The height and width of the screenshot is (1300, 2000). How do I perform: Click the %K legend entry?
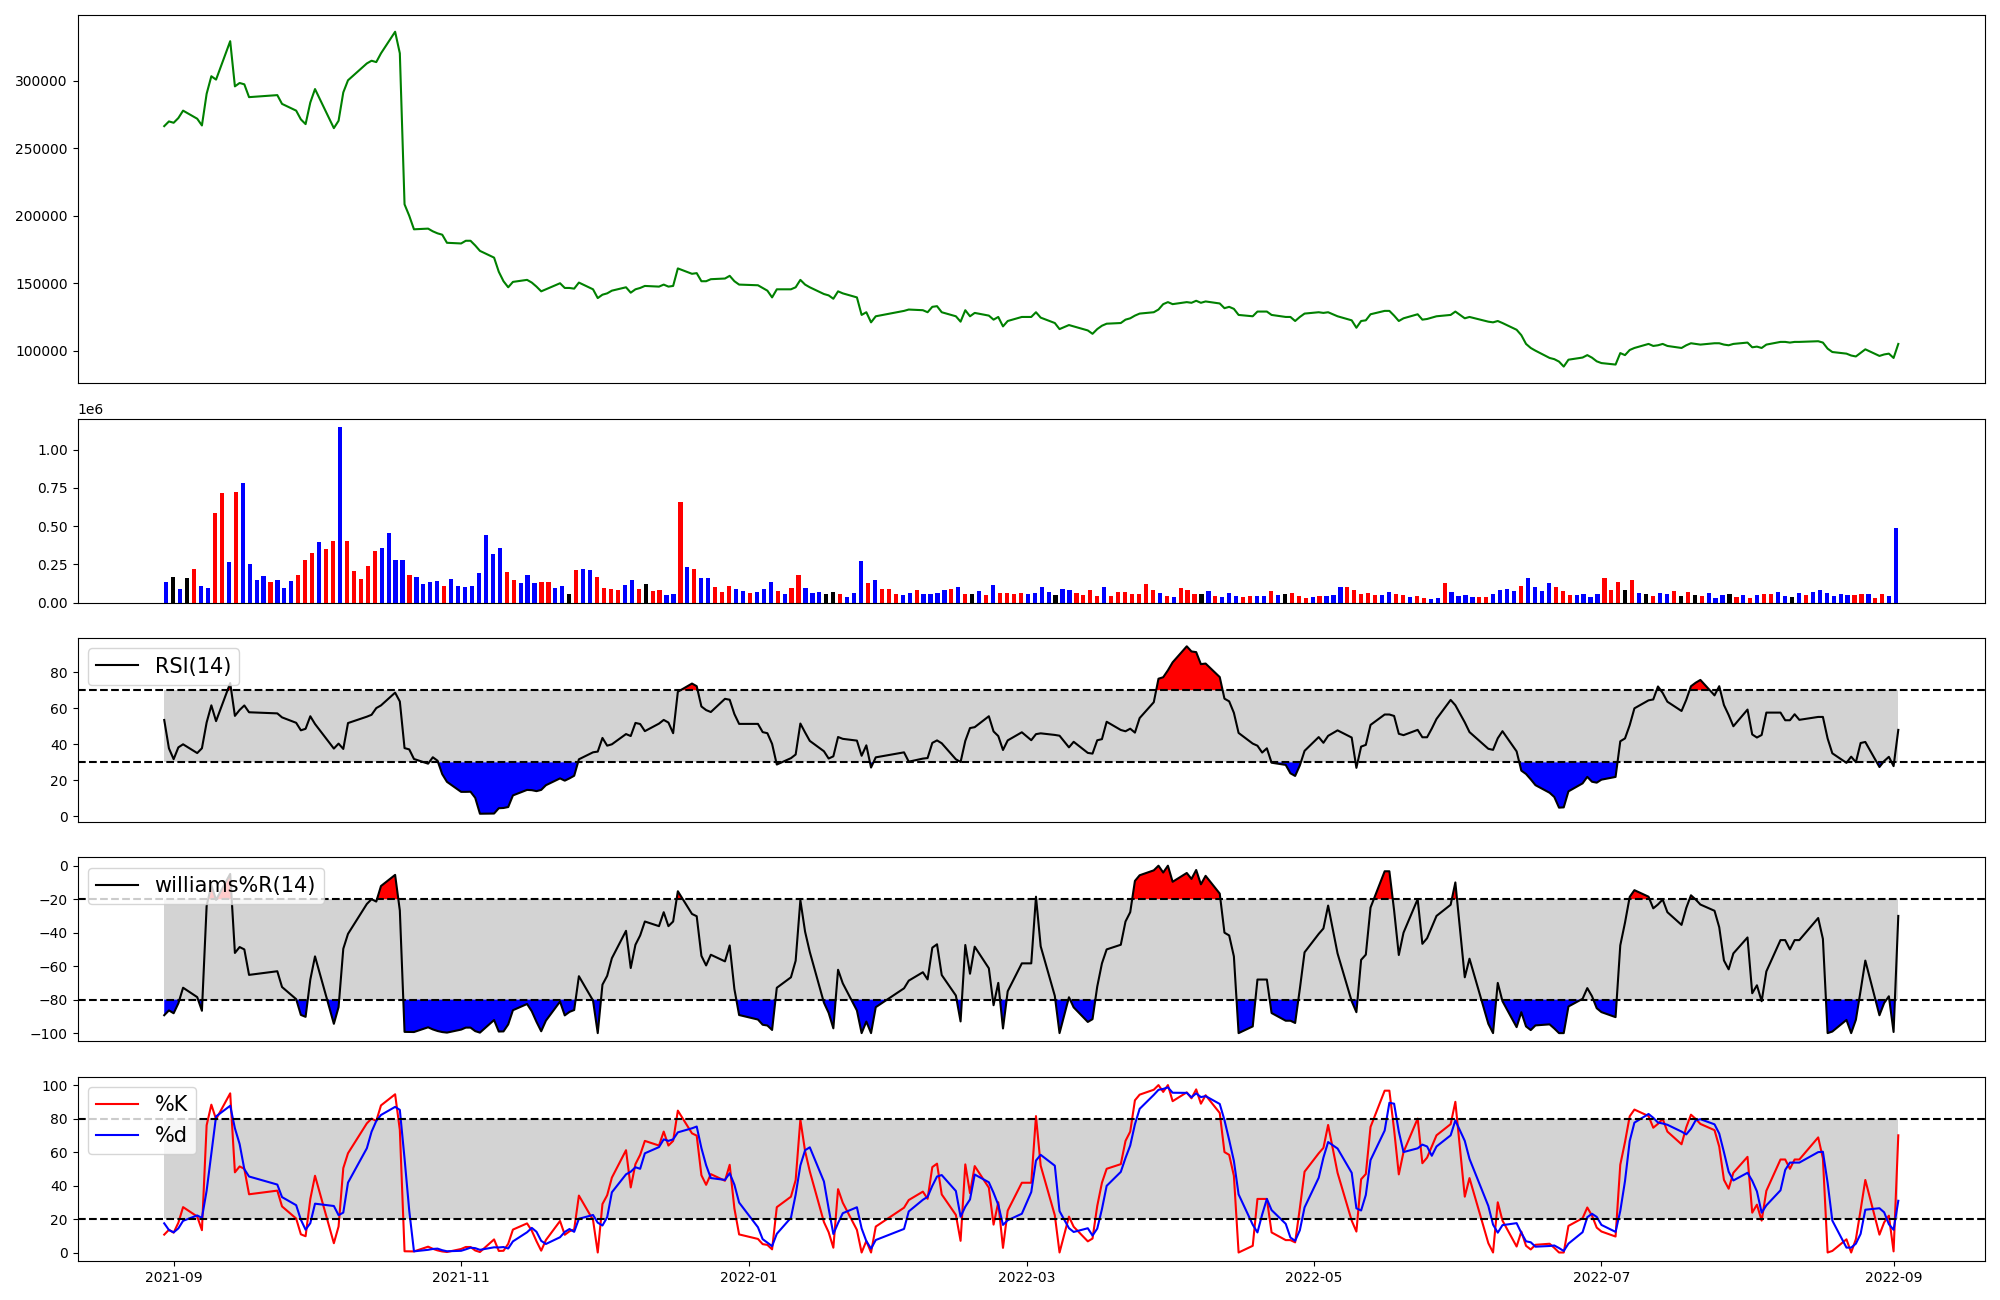(171, 1104)
